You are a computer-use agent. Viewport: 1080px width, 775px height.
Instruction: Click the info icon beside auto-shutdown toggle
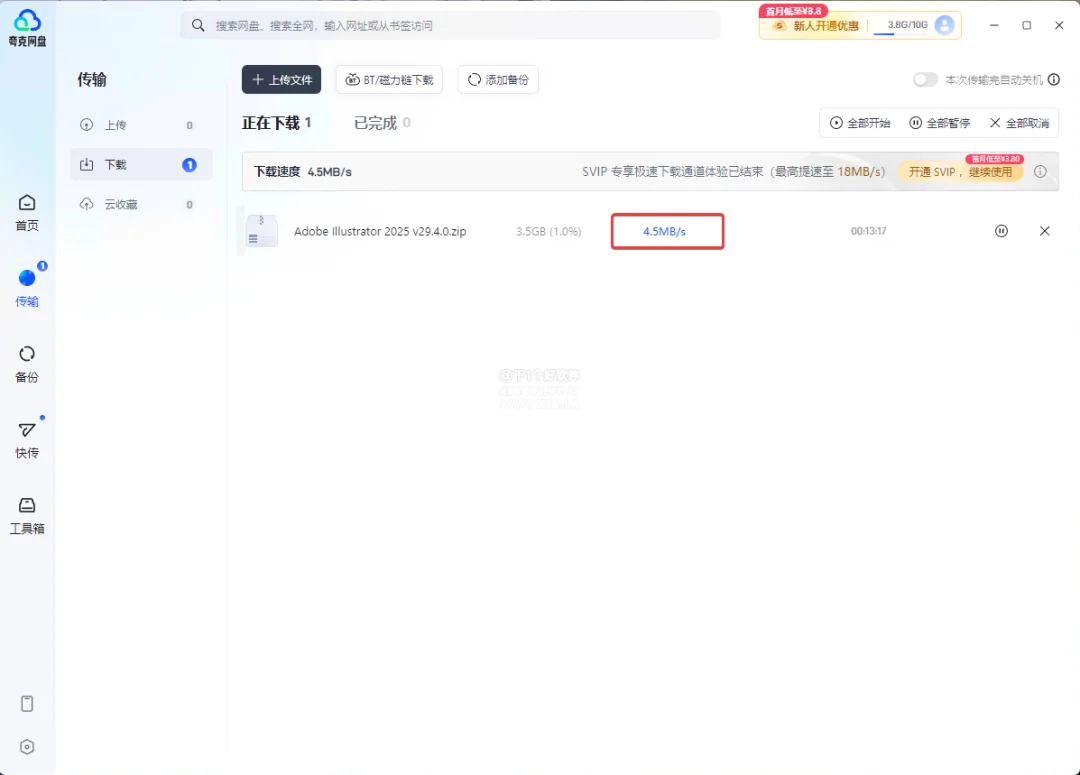pos(1054,80)
